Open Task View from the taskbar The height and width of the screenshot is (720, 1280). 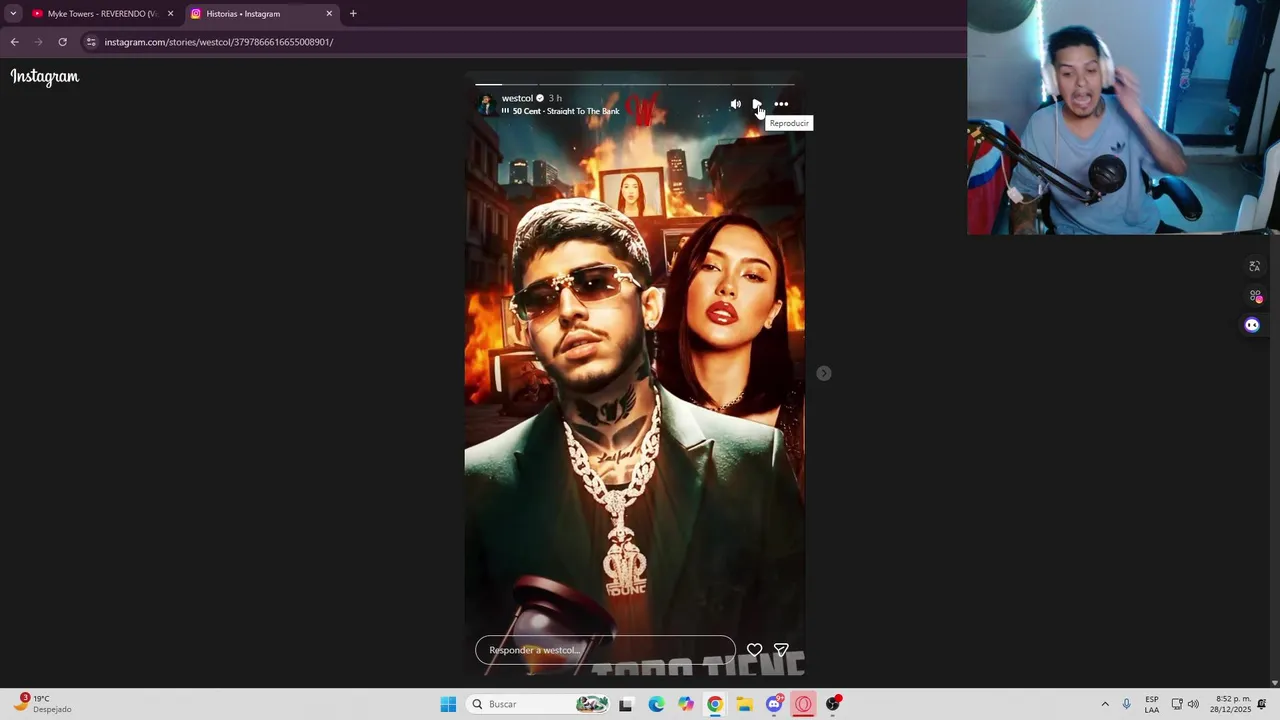[x=626, y=704]
